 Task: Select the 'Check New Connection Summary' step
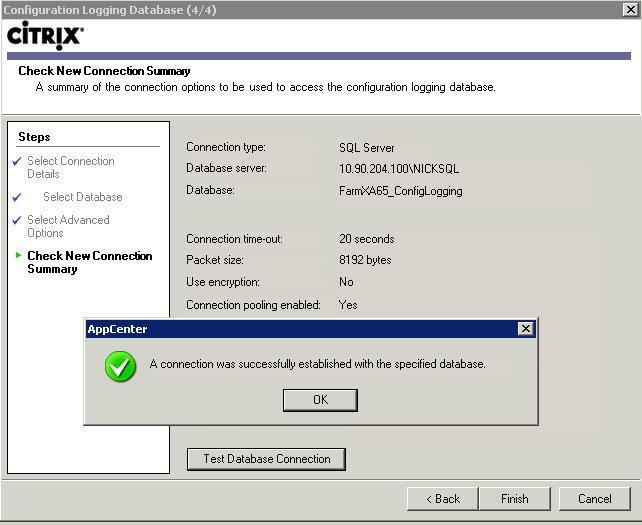click(90, 262)
